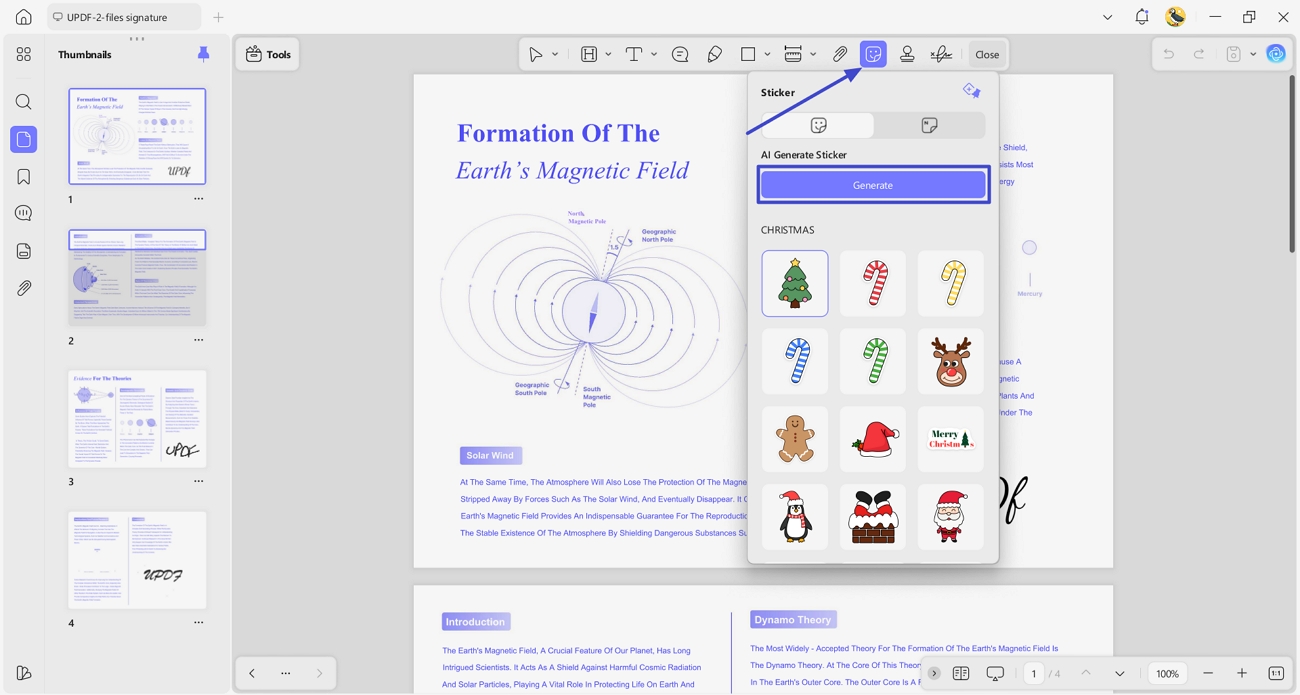Expand the text tool dropdown
Viewport: 1300px width, 695px height.
pyautogui.click(x=654, y=54)
